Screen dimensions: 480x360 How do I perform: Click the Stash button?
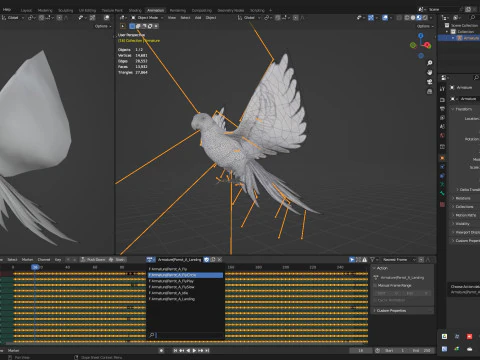click(x=117, y=259)
